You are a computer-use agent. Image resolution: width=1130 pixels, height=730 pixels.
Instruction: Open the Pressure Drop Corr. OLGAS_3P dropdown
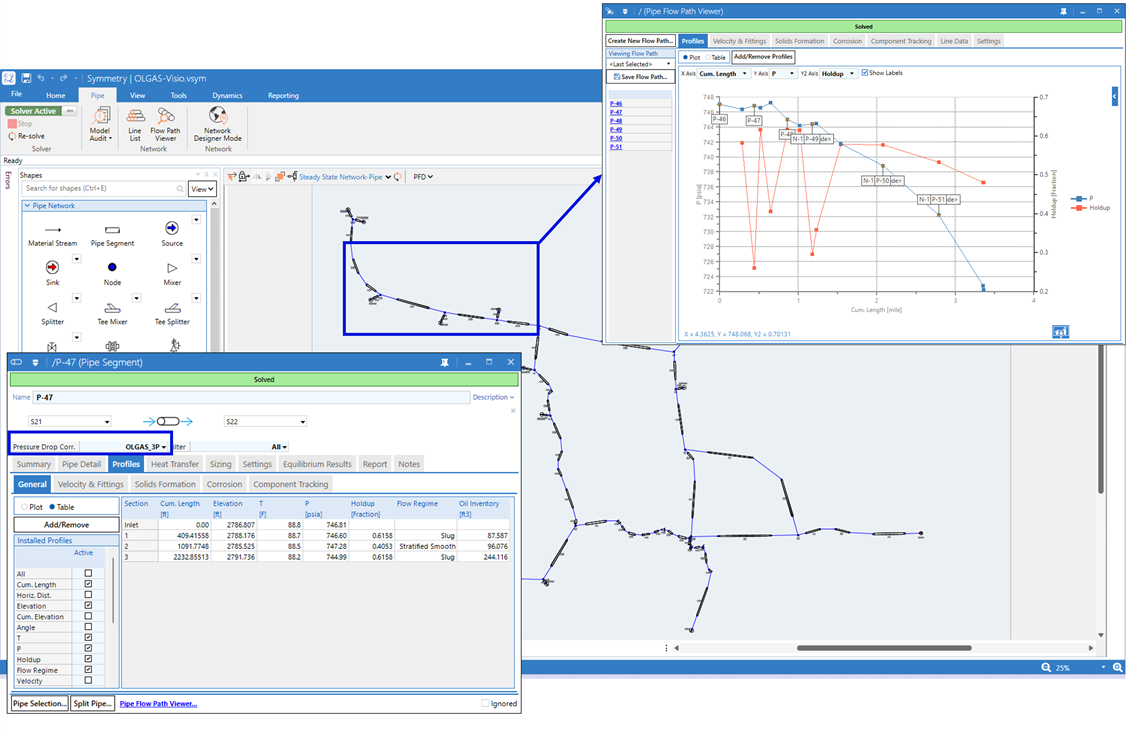[144, 447]
